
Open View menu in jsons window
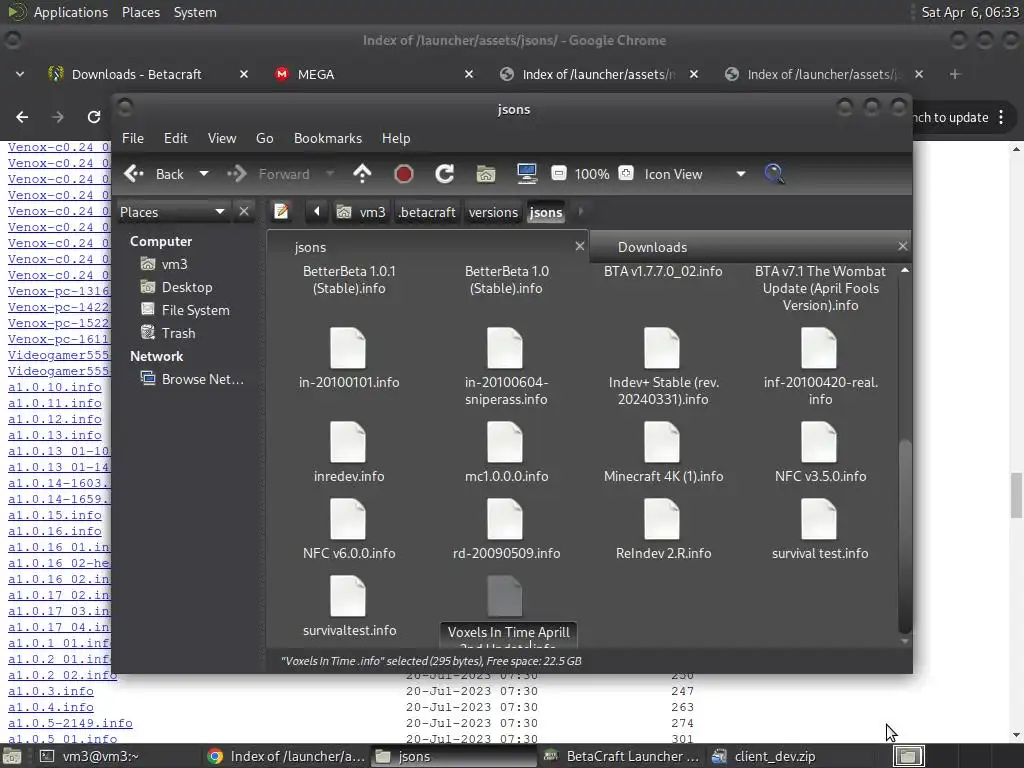(222, 138)
